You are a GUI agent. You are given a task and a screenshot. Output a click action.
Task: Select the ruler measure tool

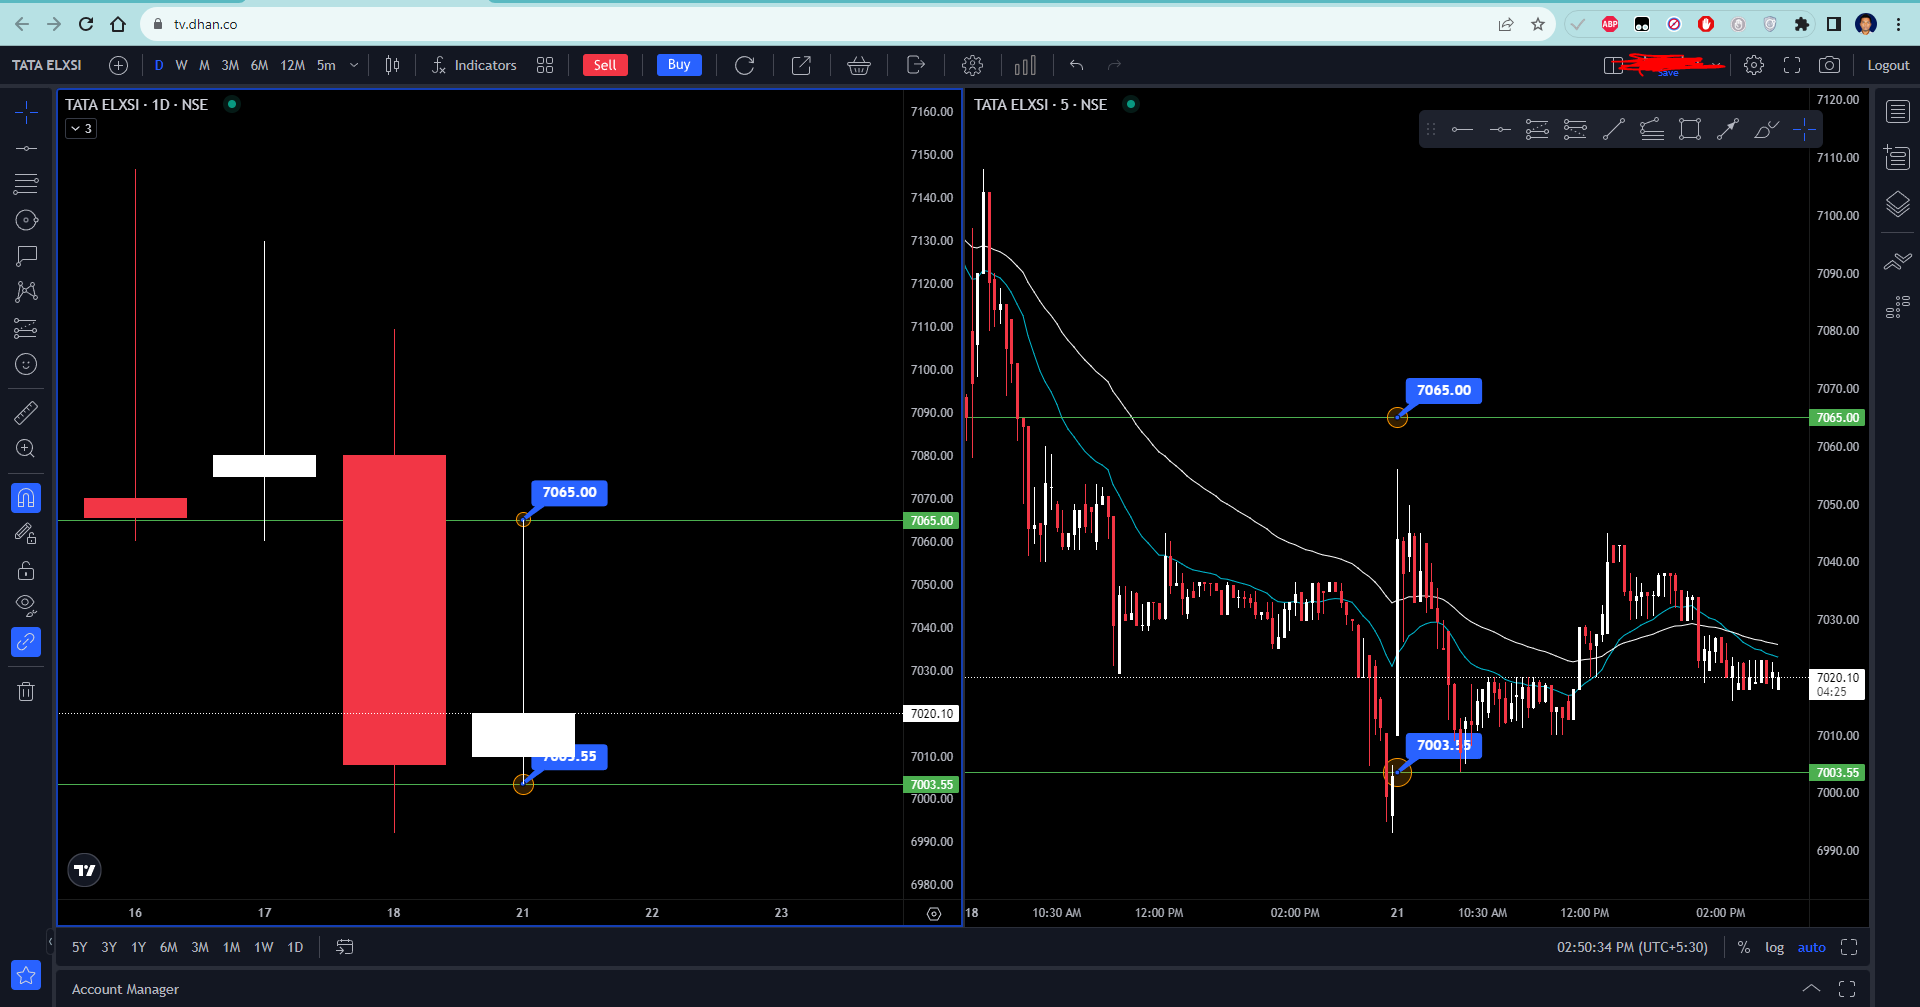[x=27, y=412]
